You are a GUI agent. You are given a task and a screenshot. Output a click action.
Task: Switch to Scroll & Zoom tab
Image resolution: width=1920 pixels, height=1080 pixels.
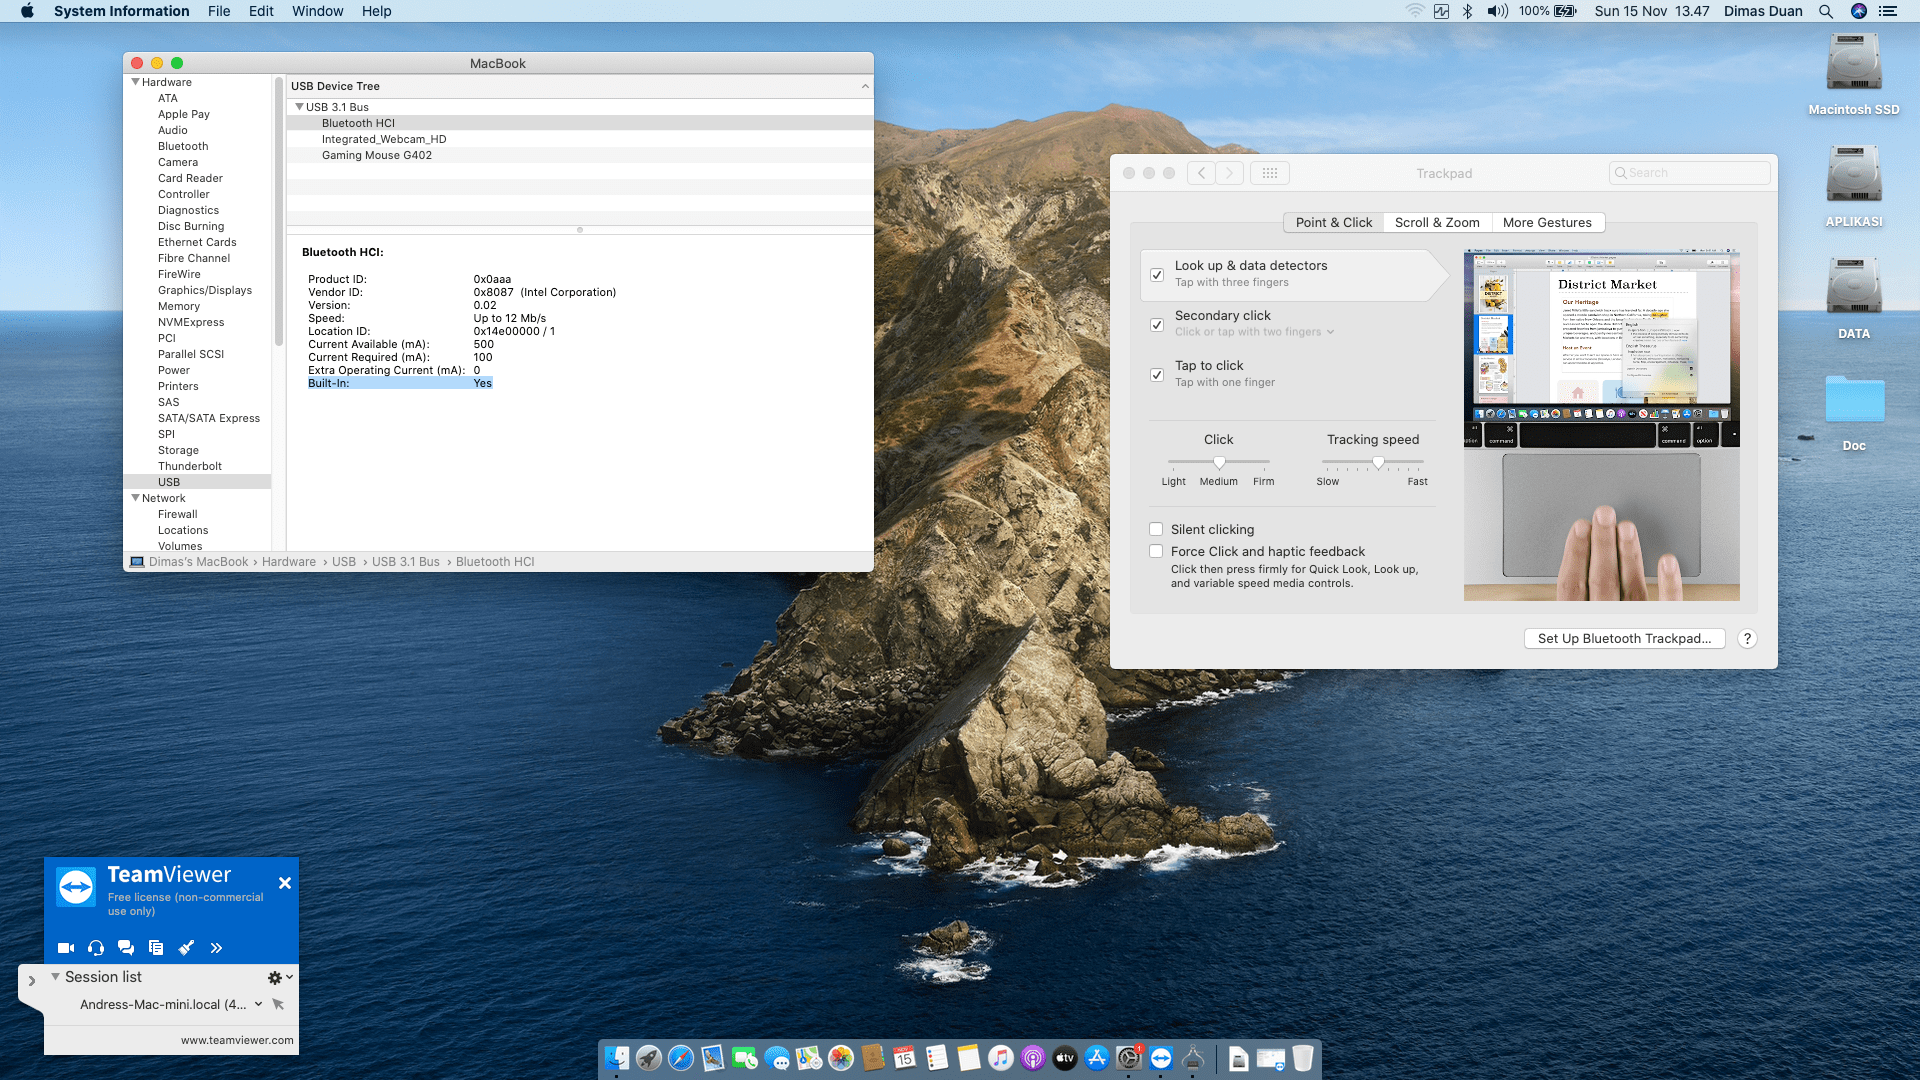pyautogui.click(x=1437, y=223)
